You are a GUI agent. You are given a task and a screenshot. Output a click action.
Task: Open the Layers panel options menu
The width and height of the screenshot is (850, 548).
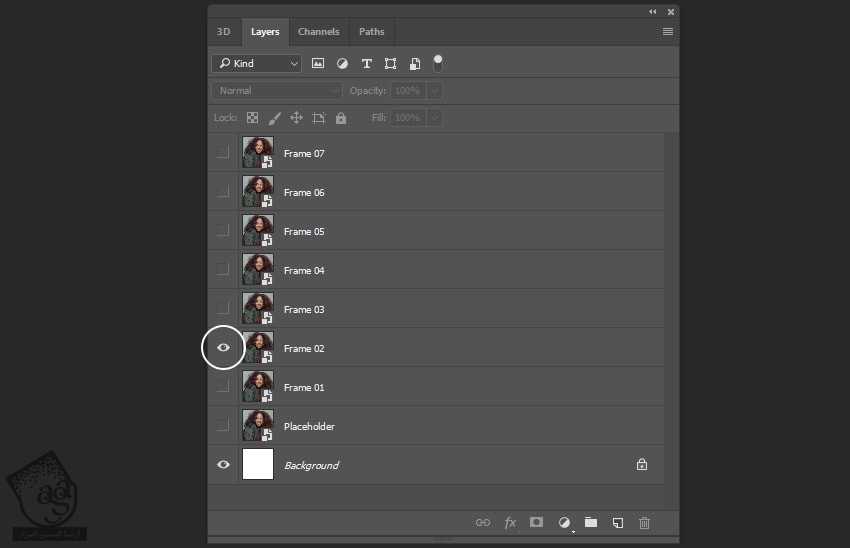coord(668,31)
